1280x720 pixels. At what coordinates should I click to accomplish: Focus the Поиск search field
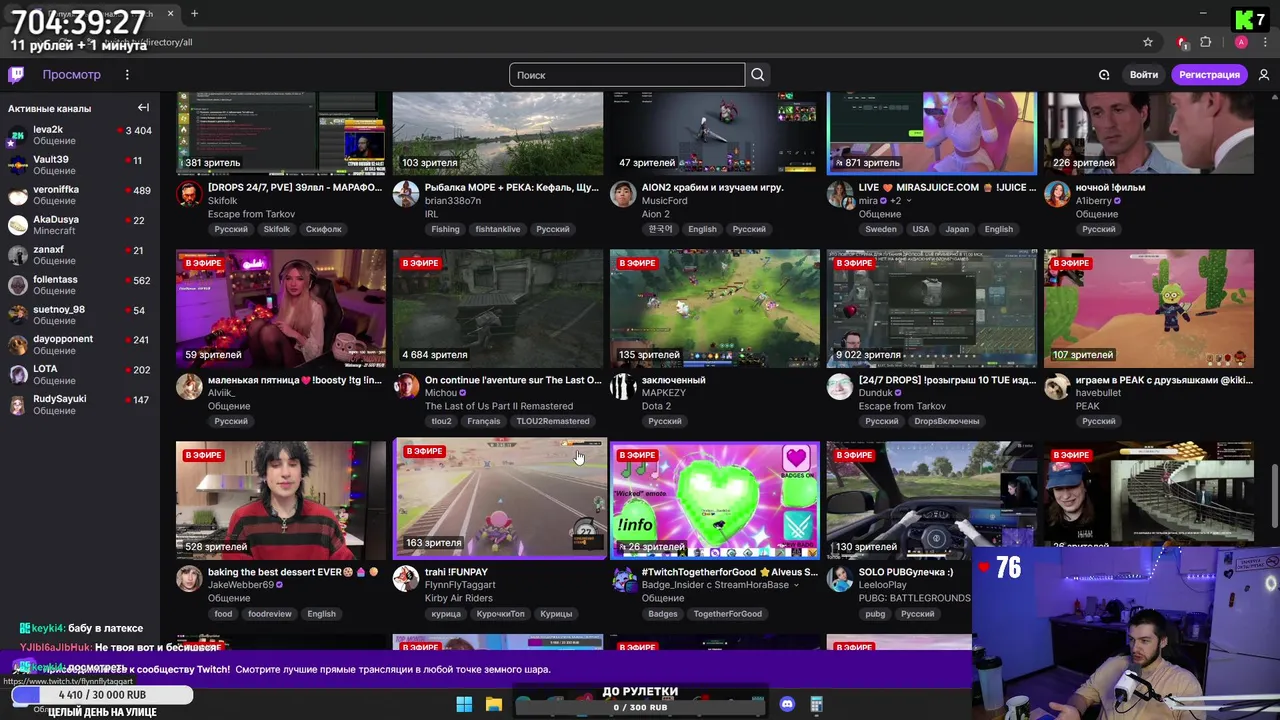point(627,75)
